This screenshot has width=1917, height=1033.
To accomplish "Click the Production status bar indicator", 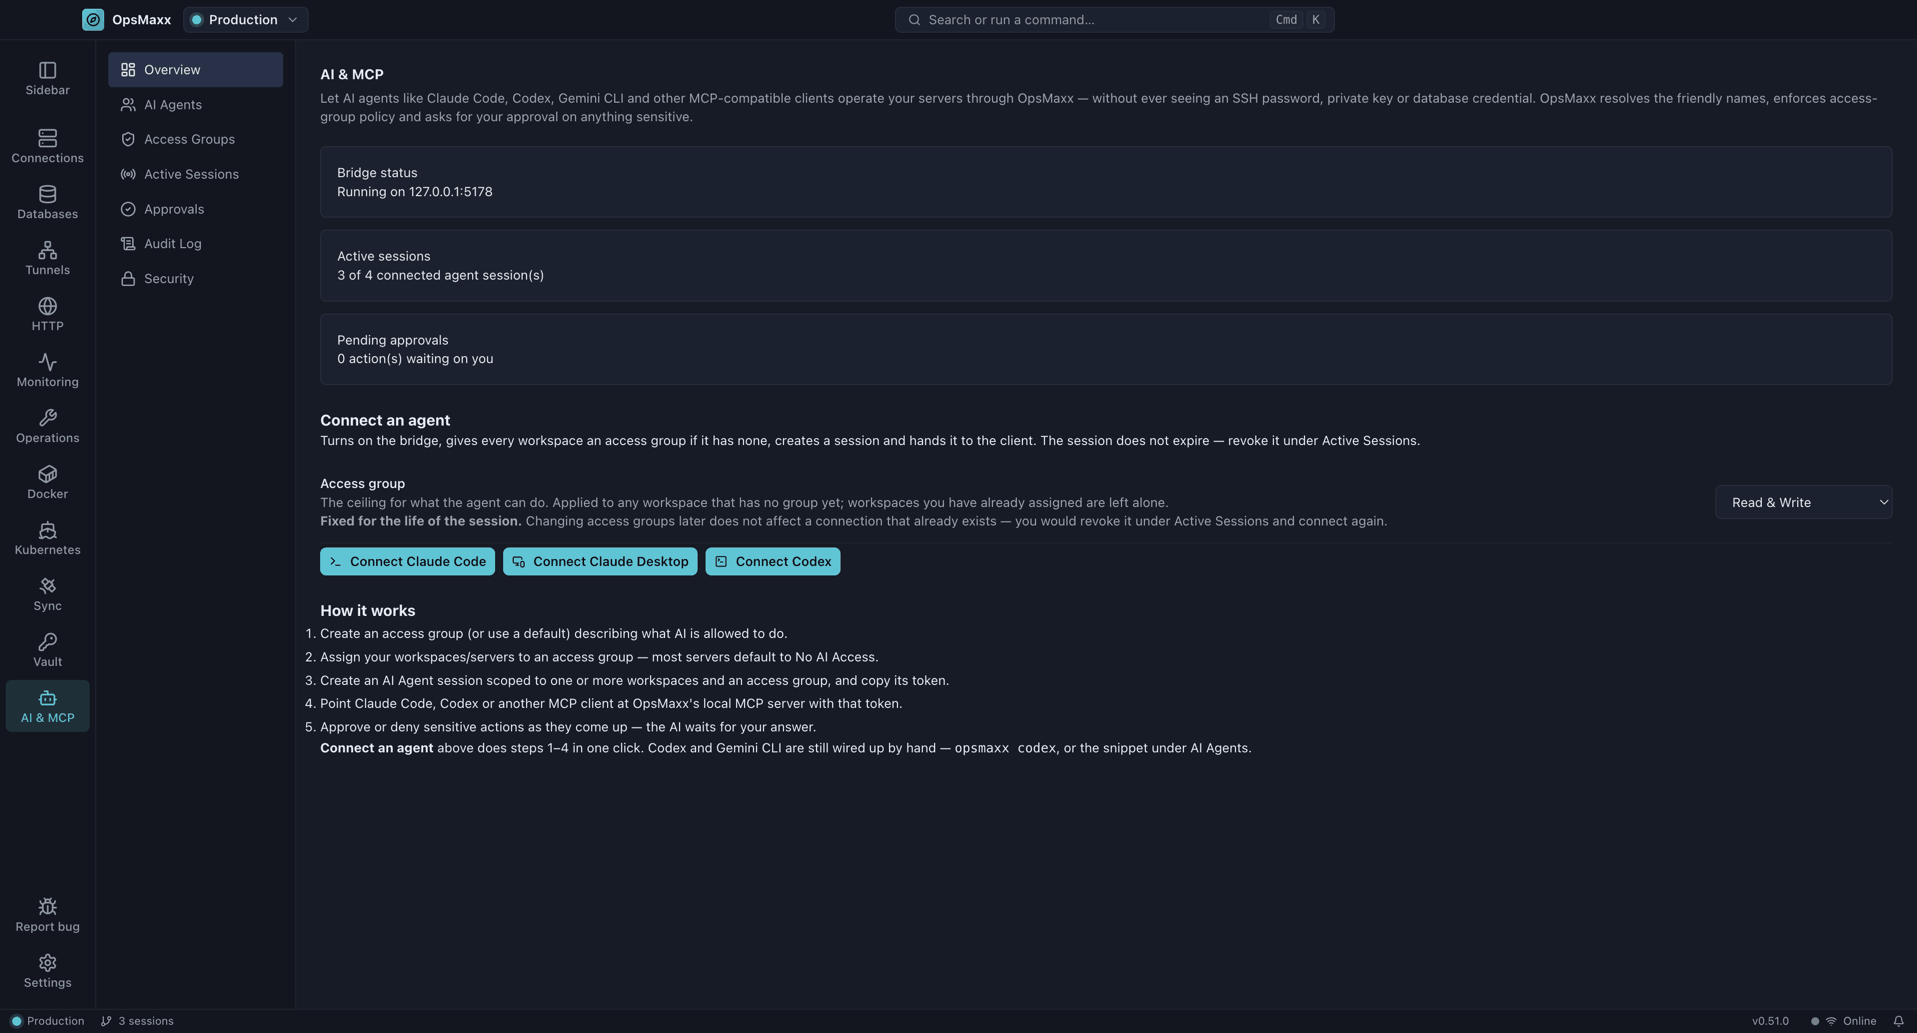I will pos(47,1021).
